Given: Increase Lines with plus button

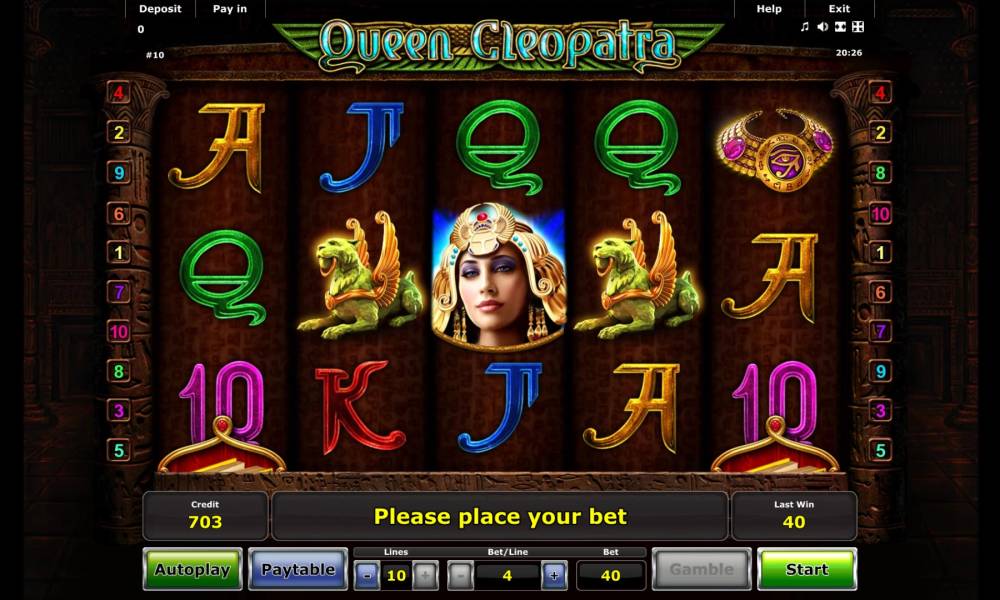Looking at the screenshot, I should [425, 575].
